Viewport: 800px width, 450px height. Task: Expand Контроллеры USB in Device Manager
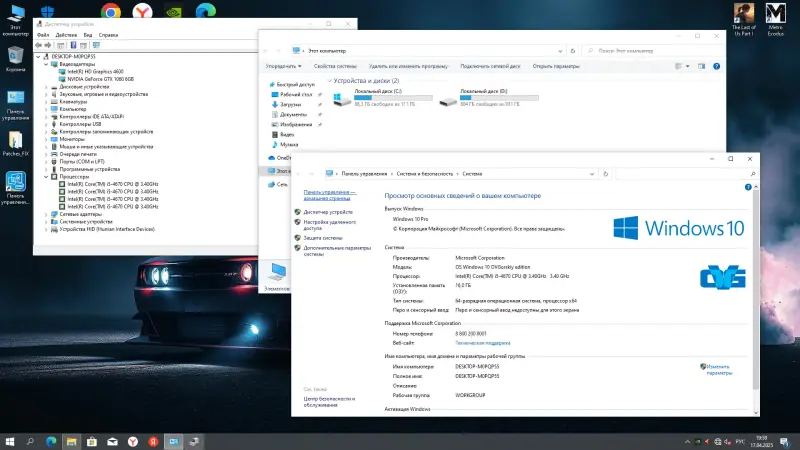pyautogui.click(x=46, y=124)
